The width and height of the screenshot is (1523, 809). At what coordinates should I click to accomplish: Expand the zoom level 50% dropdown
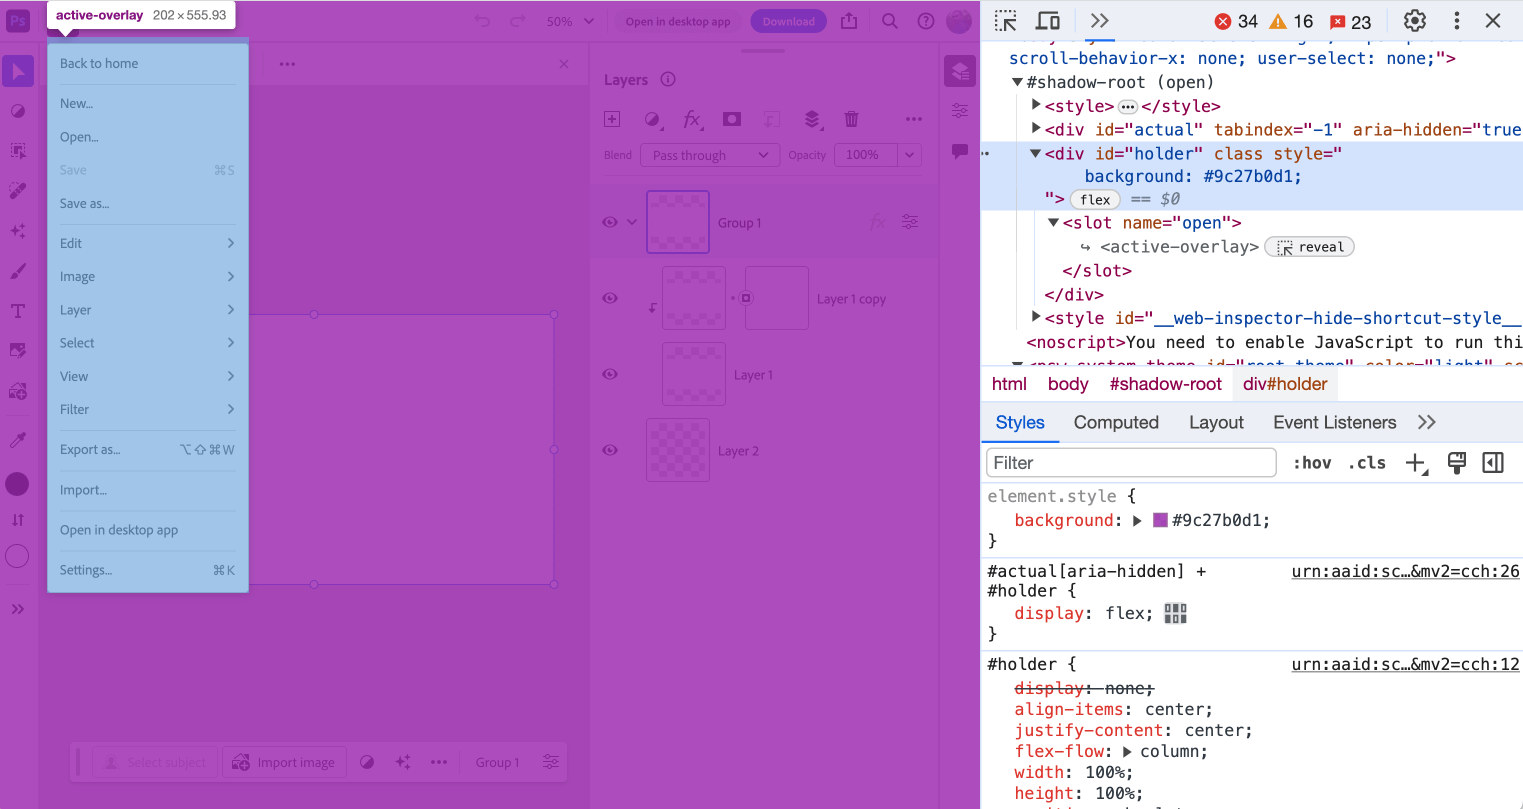570,21
